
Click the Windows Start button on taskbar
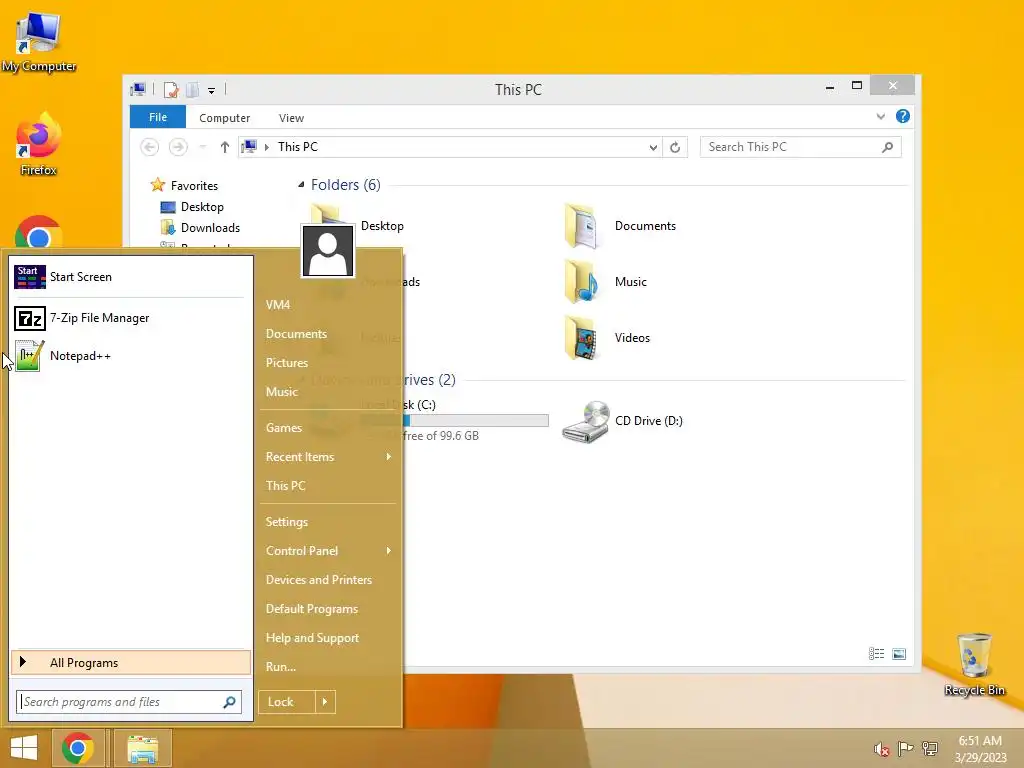point(24,748)
